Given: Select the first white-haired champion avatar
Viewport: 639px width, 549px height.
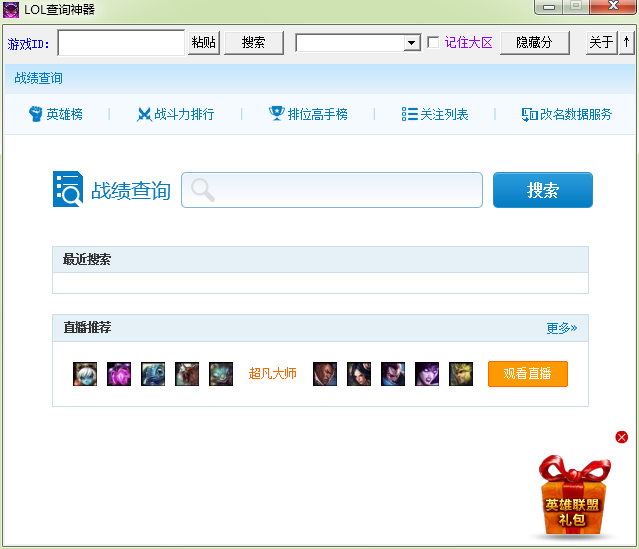Looking at the screenshot, I should 85,374.
